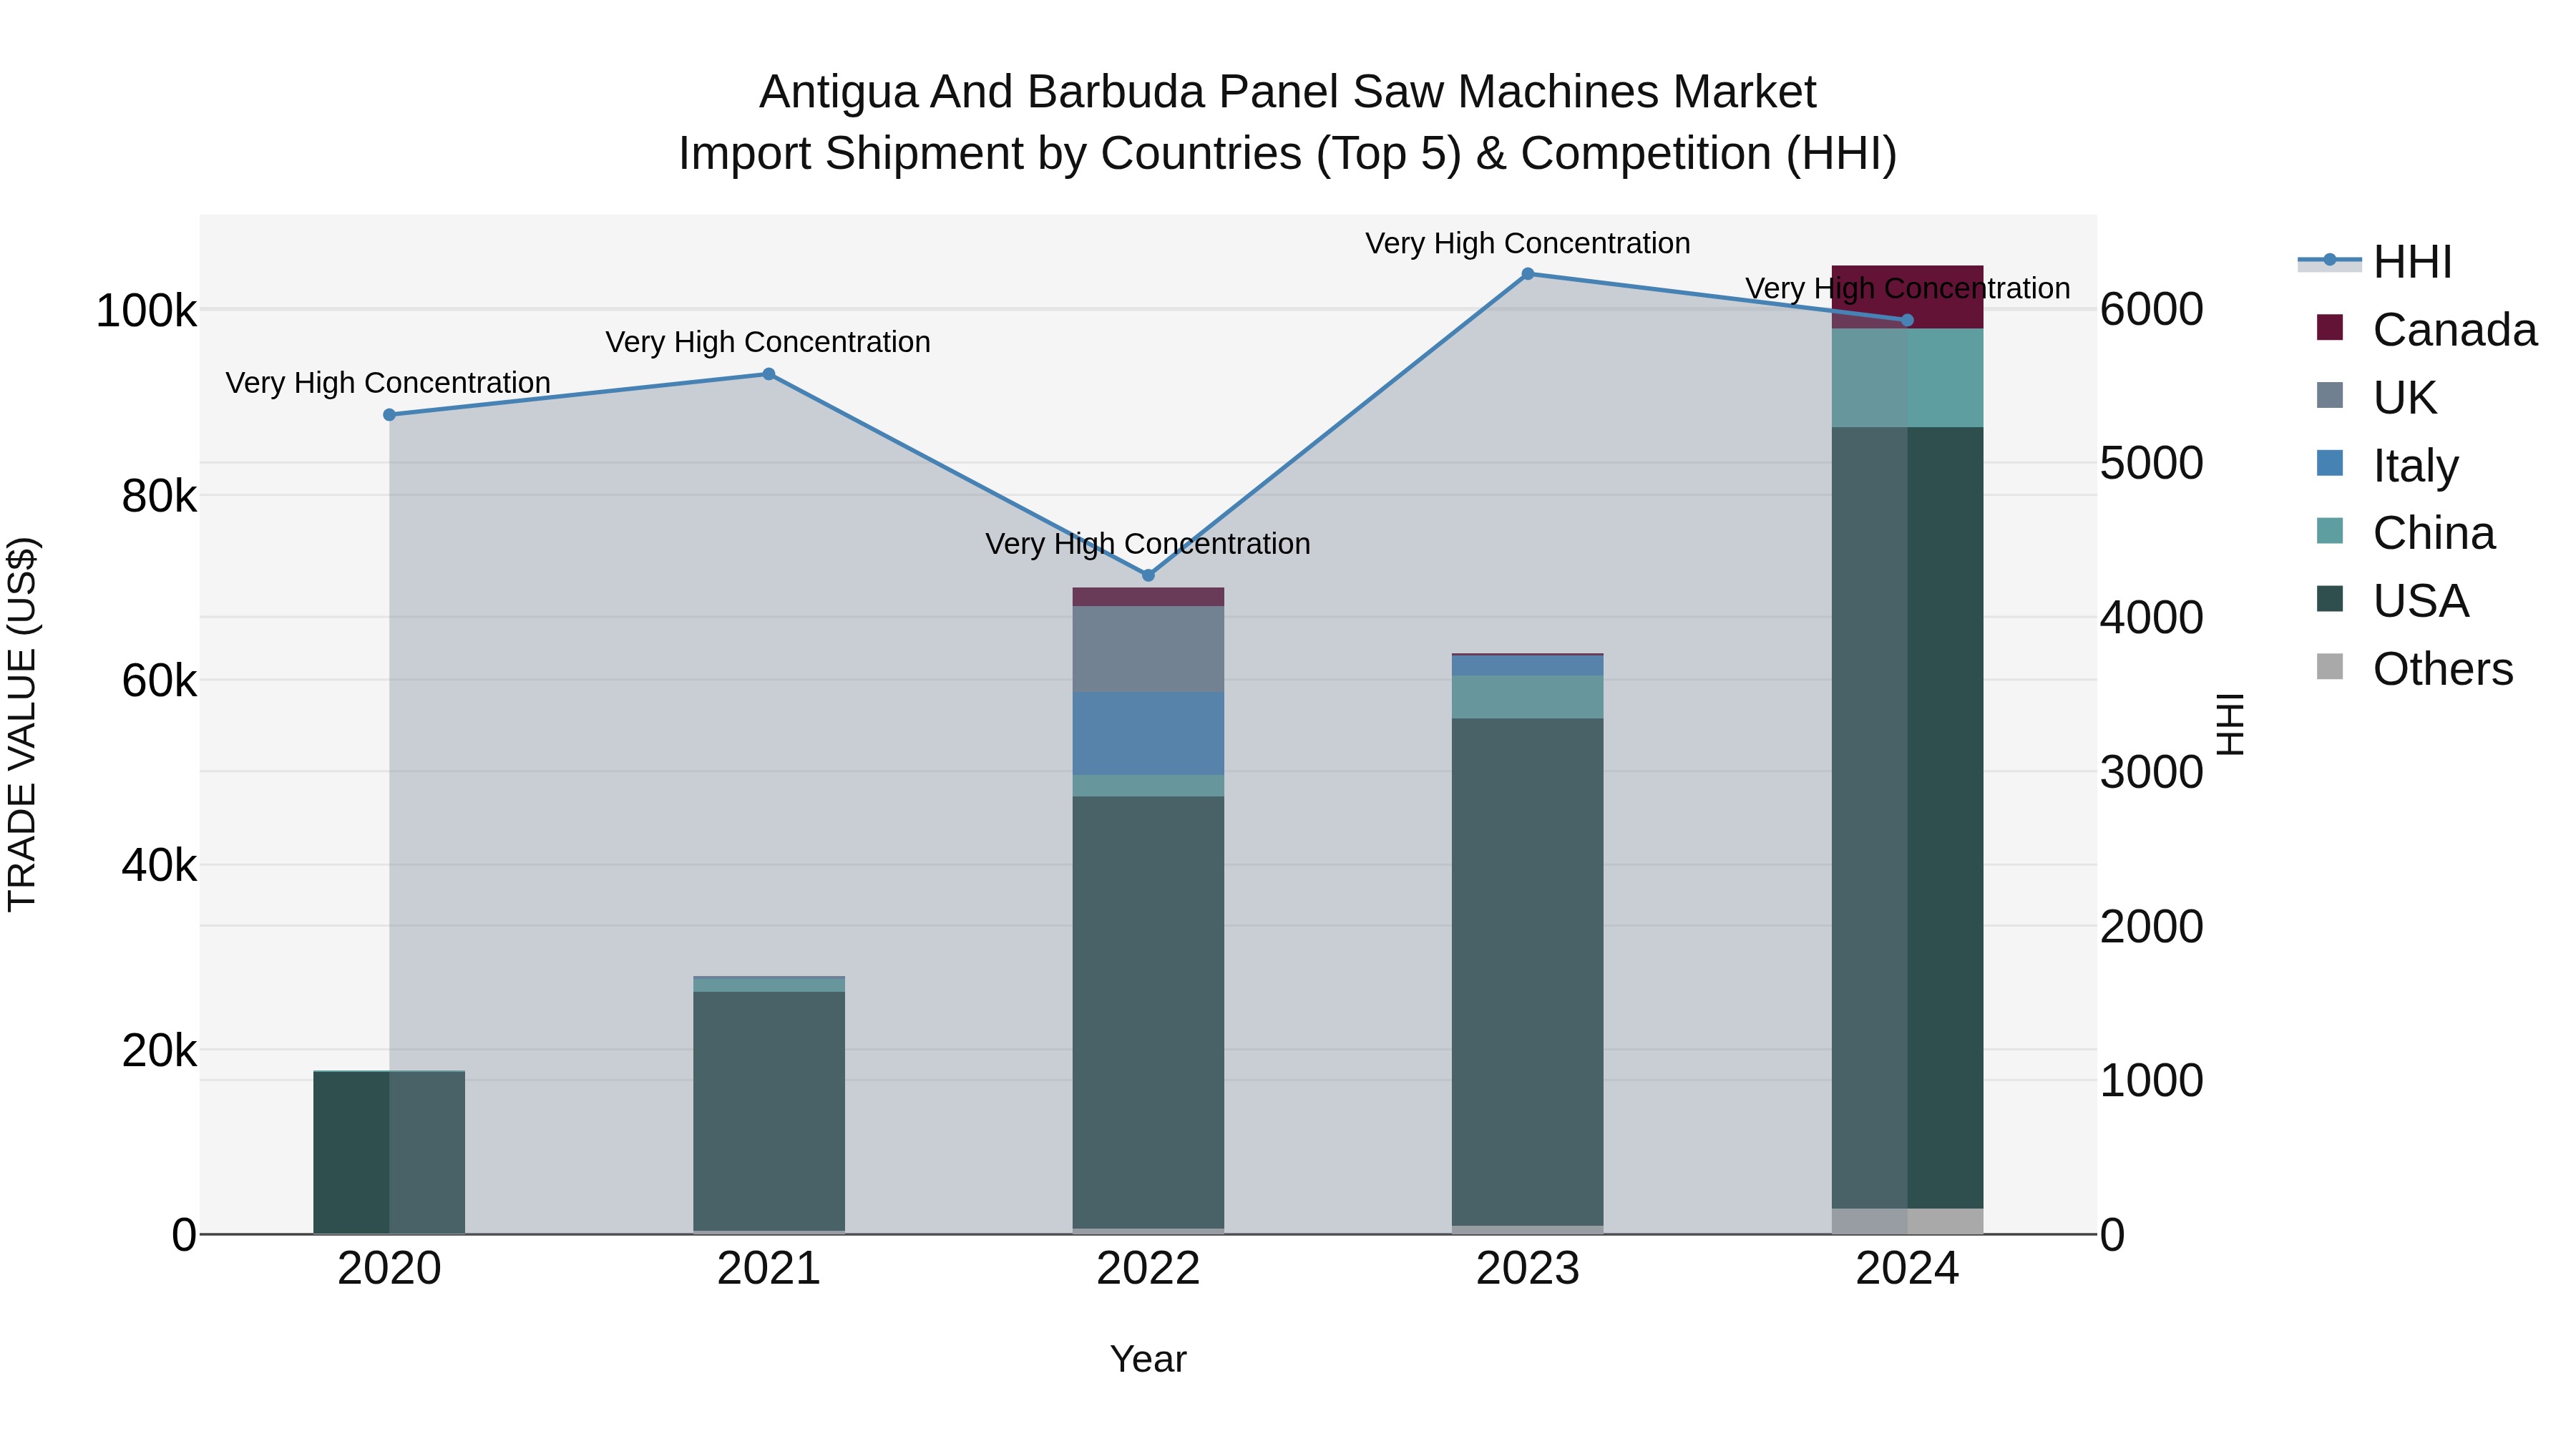Click the 2022 Very High Concentration label
The image size is (2576, 1449).
1148,544
